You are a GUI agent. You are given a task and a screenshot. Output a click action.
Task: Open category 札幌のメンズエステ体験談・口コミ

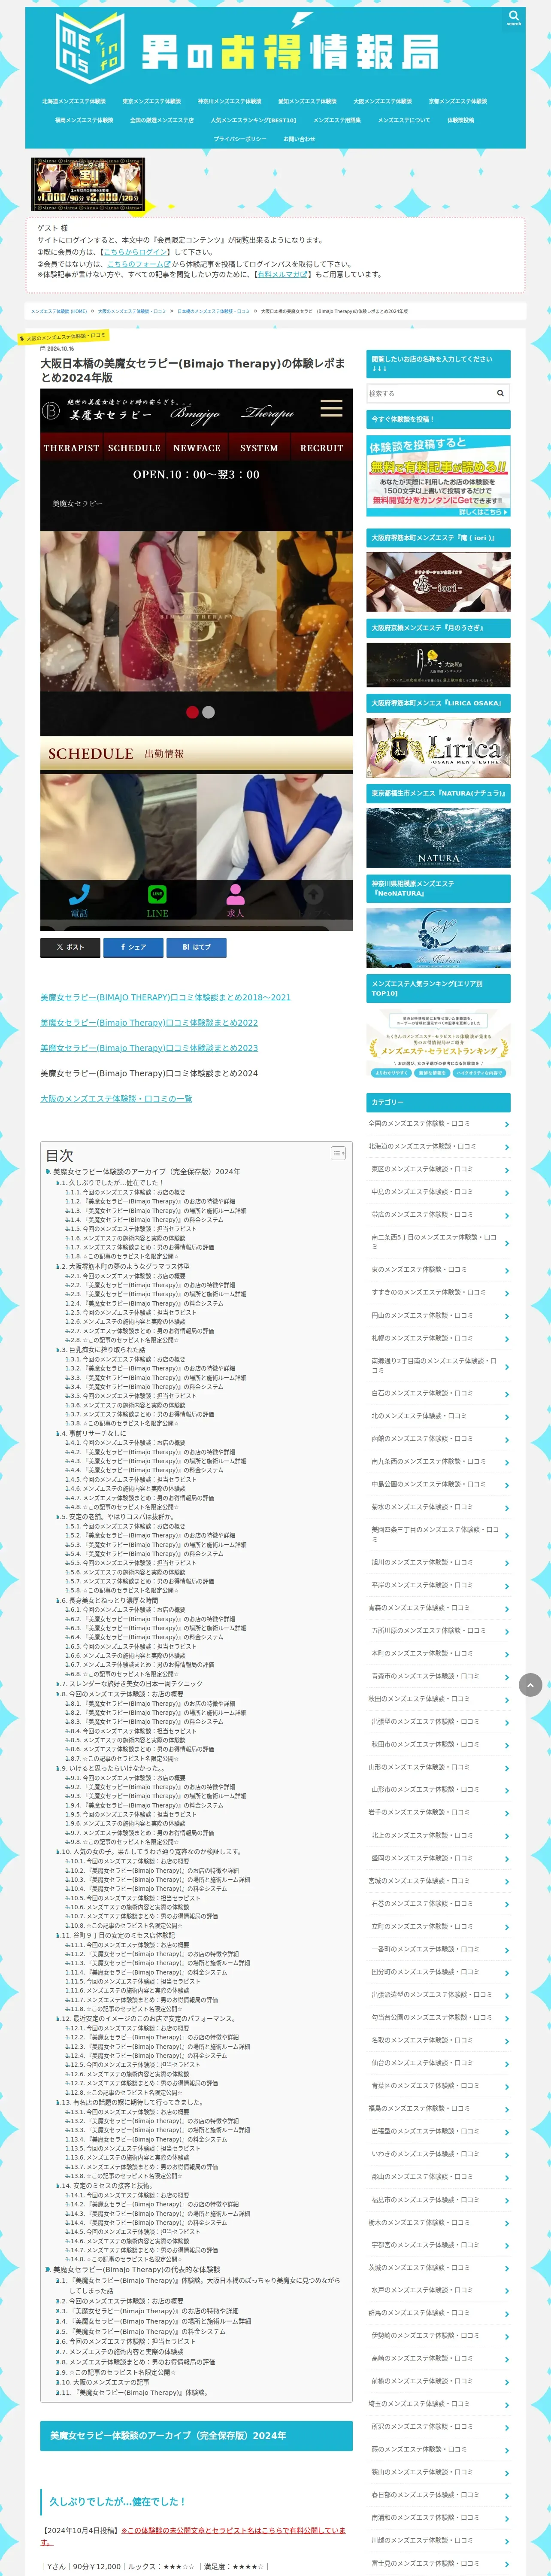pyautogui.click(x=438, y=1338)
